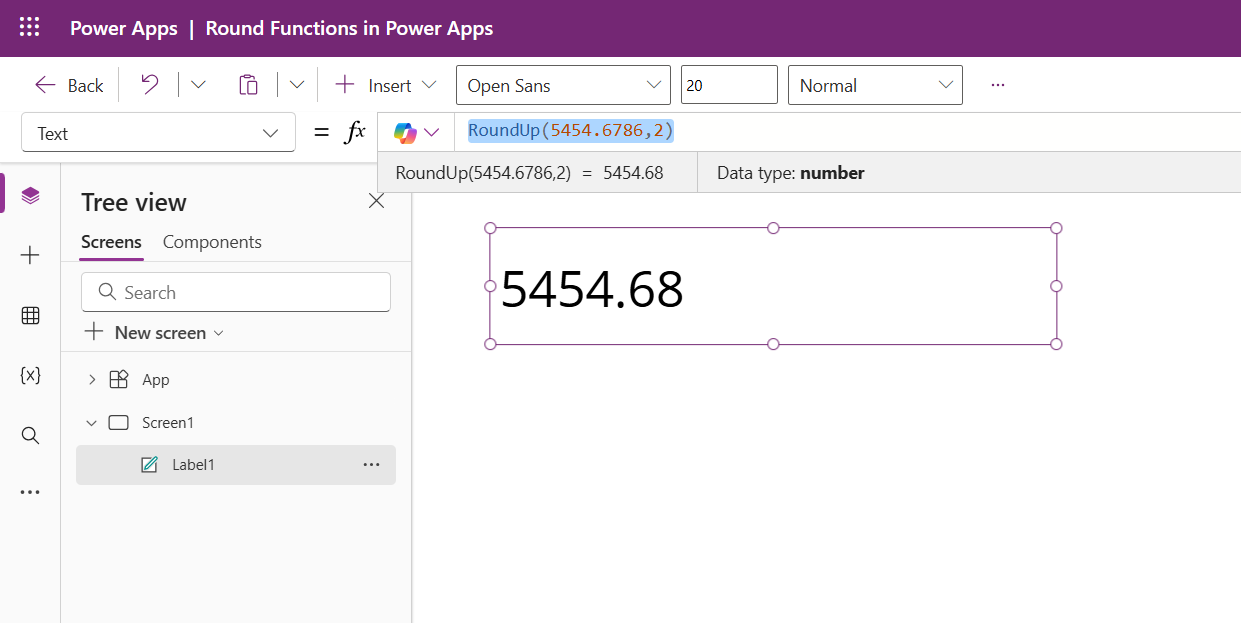Open the Variables {x} panel

(30, 375)
